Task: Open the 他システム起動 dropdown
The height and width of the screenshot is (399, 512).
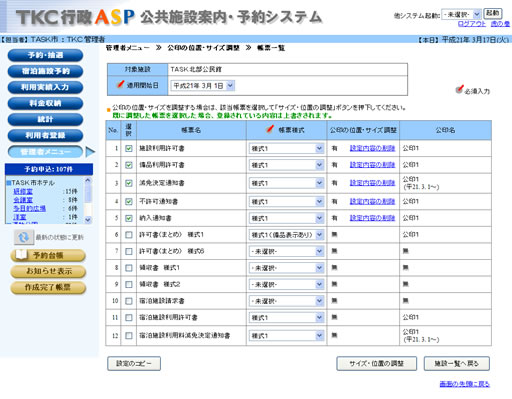Action: click(x=461, y=15)
